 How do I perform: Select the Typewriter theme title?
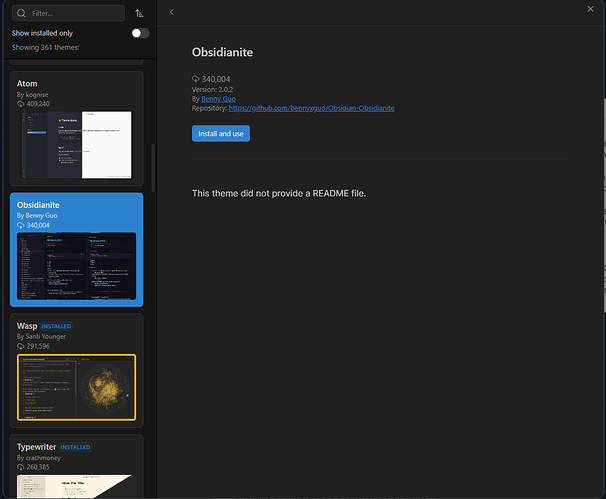tap(36, 447)
